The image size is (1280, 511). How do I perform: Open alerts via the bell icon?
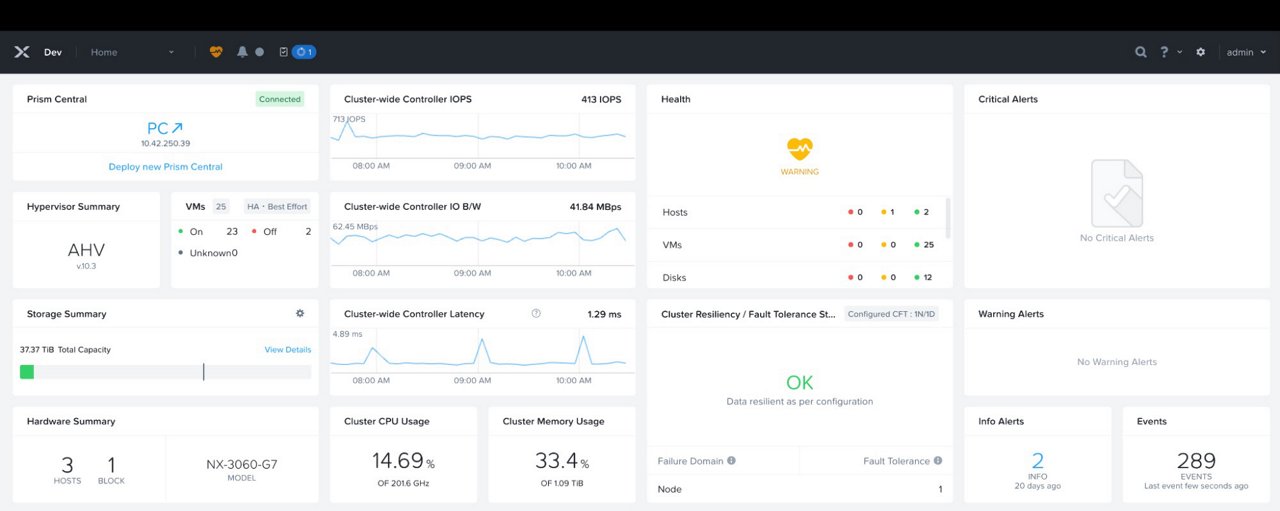(x=242, y=52)
